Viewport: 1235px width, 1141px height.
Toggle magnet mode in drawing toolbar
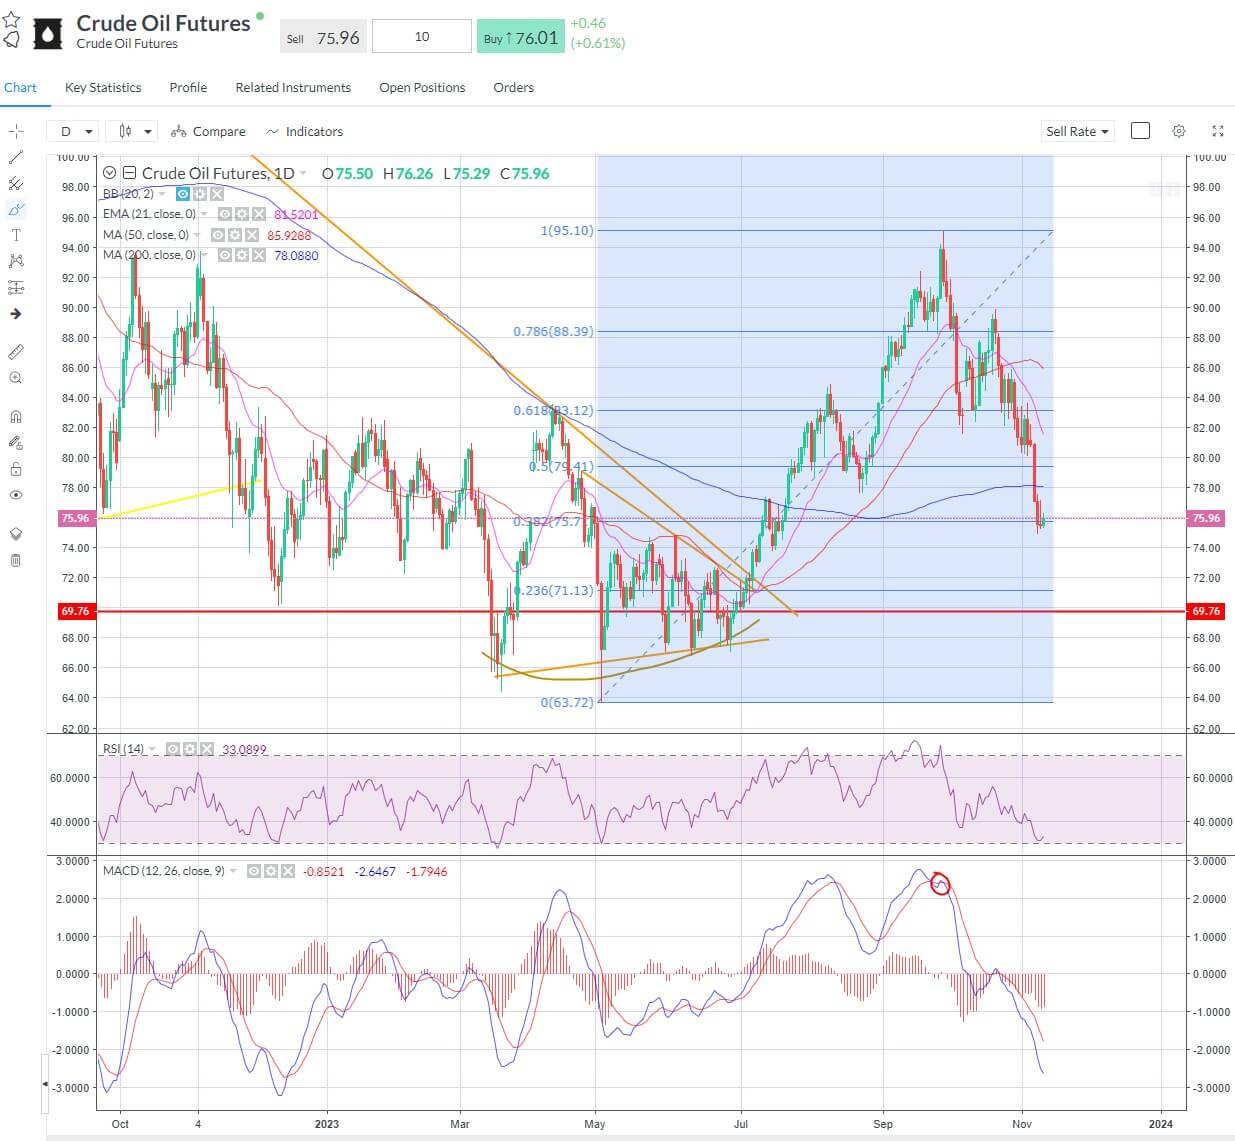[15, 417]
